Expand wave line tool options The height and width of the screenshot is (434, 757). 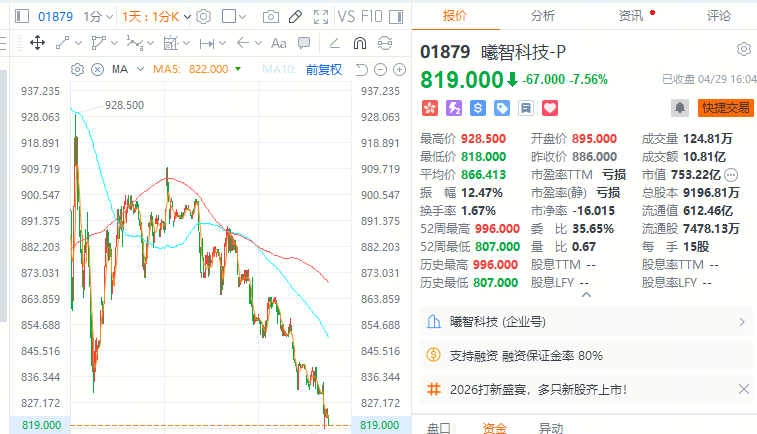pos(151,43)
